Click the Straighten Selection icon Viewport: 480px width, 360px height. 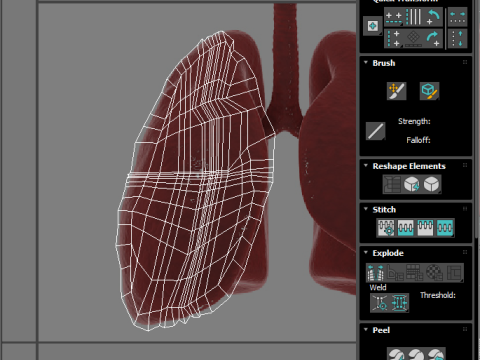coord(392,184)
